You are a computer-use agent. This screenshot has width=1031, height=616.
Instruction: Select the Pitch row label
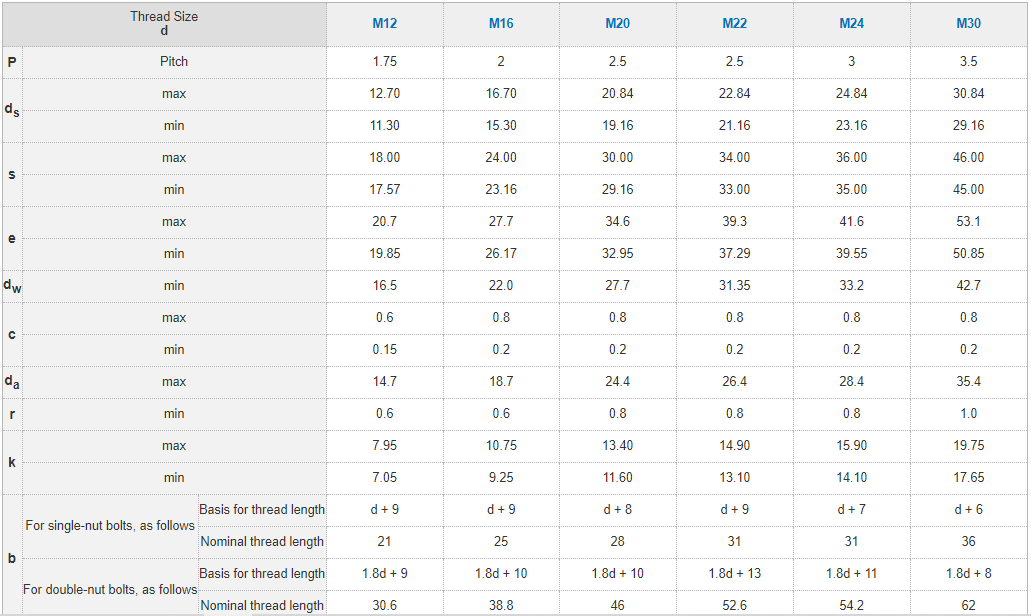[174, 61]
